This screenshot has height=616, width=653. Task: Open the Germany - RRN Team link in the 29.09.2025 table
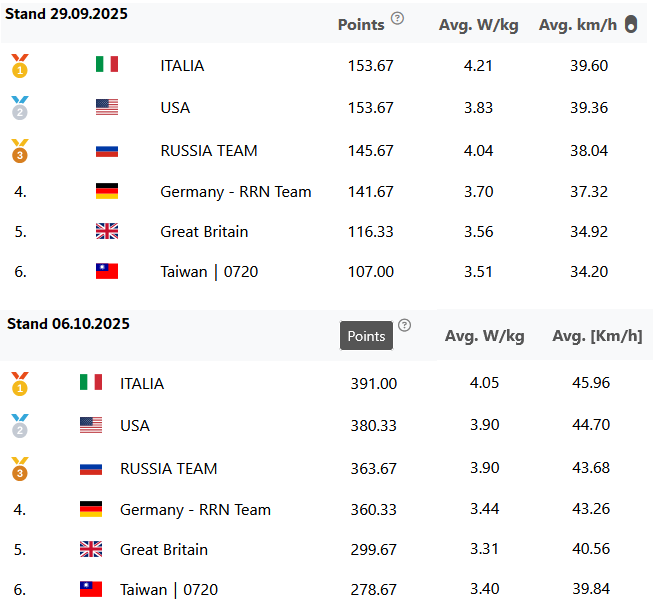pyautogui.click(x=236, y=192)
